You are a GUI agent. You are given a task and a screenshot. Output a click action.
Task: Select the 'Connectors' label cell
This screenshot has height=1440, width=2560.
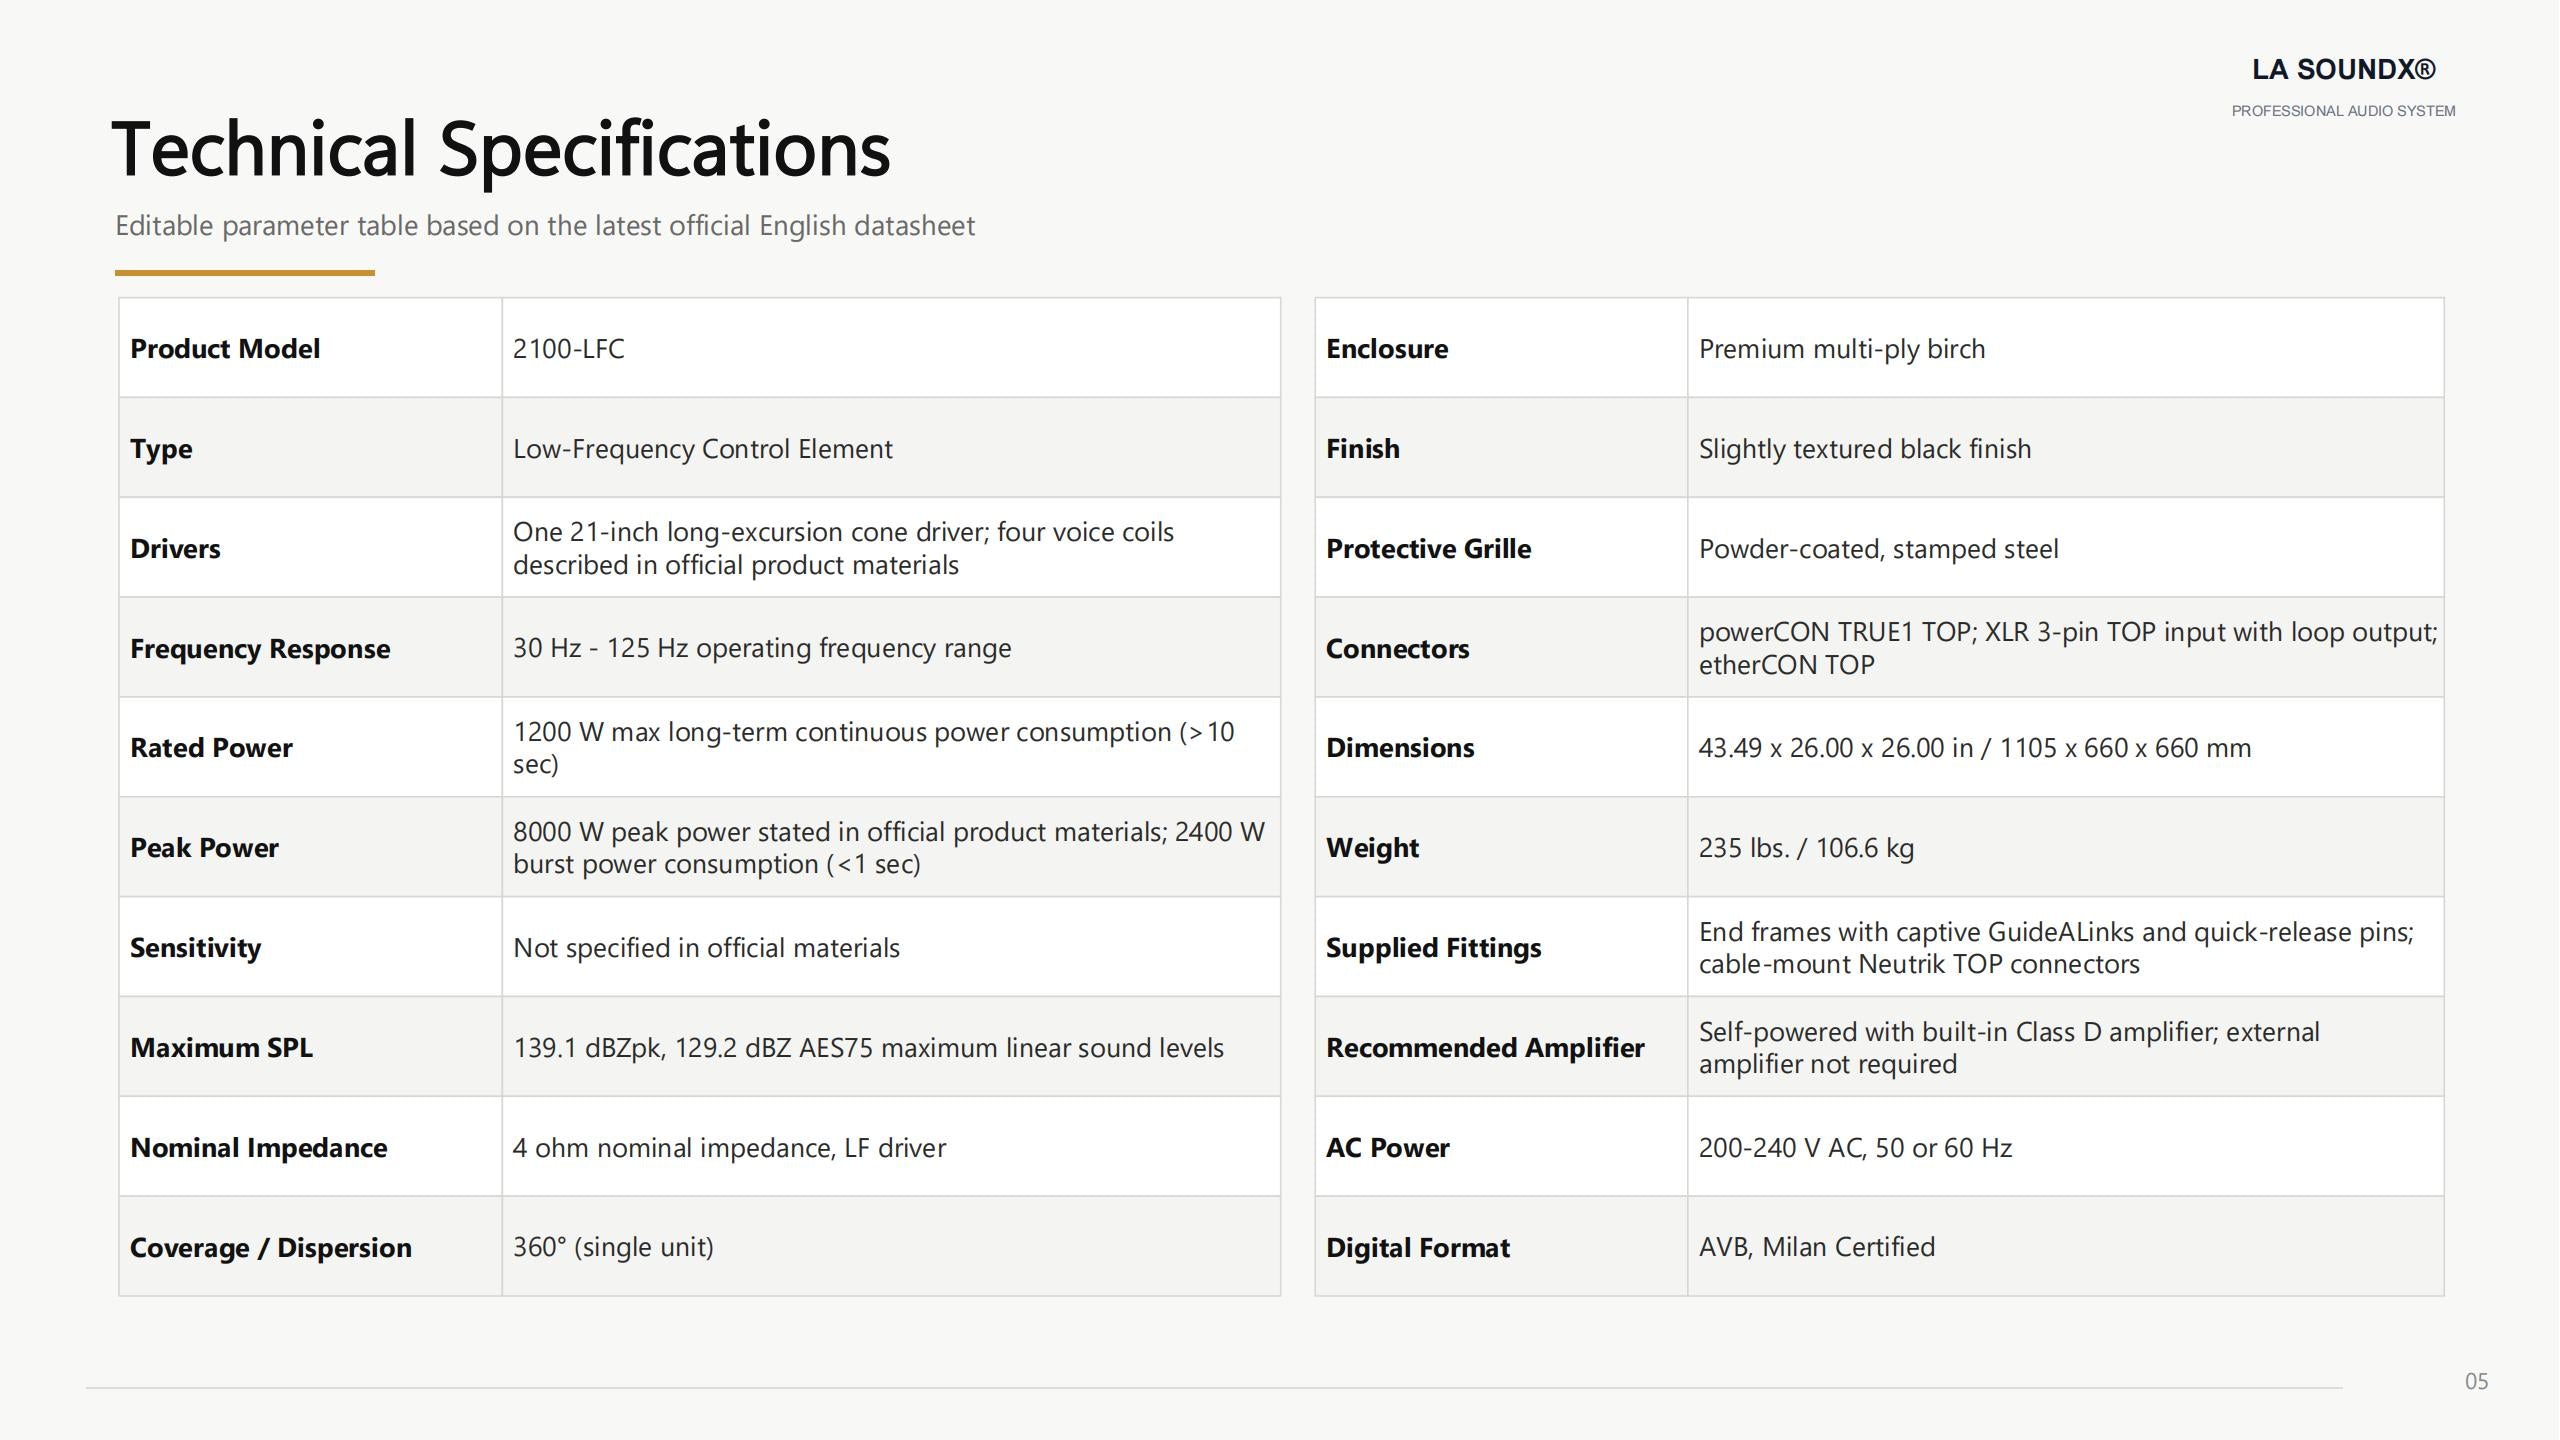click(1501, 648)
